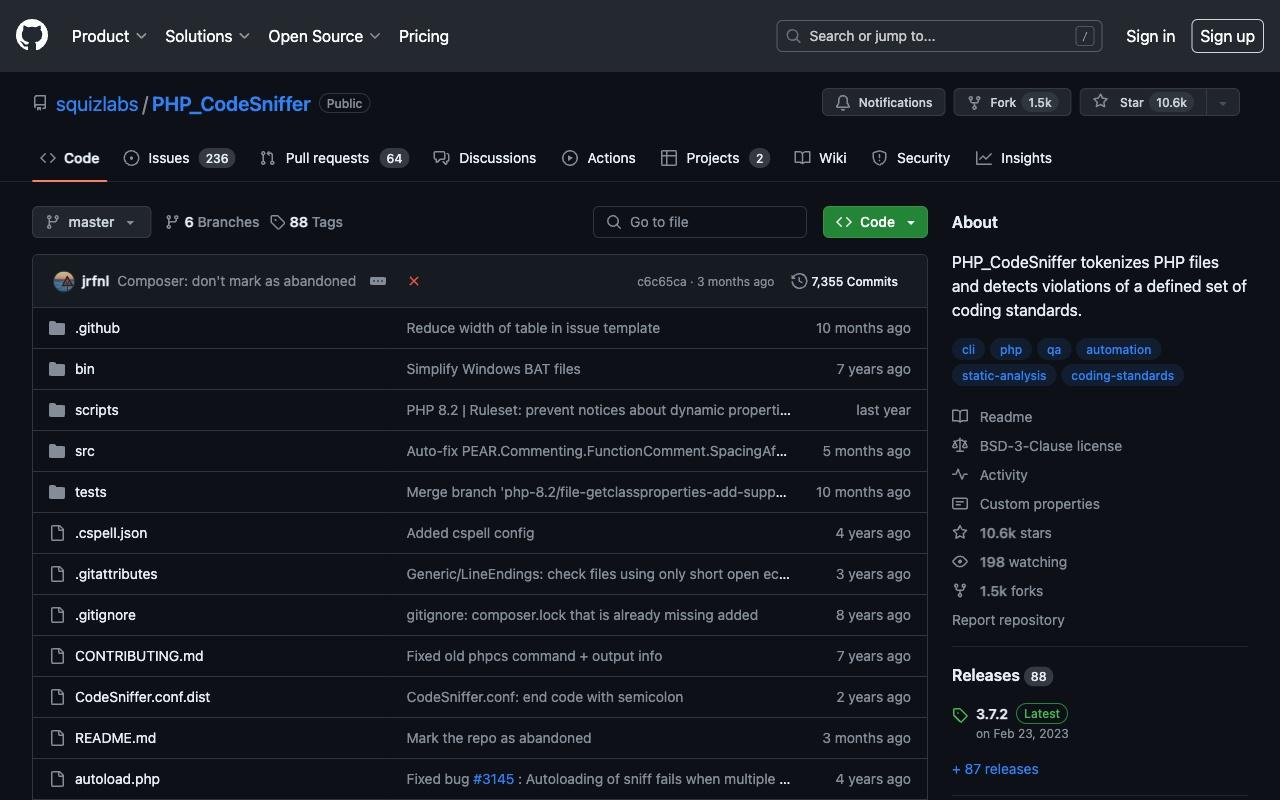
Task: Click the search magnifier icon
Action: [793, 36]
